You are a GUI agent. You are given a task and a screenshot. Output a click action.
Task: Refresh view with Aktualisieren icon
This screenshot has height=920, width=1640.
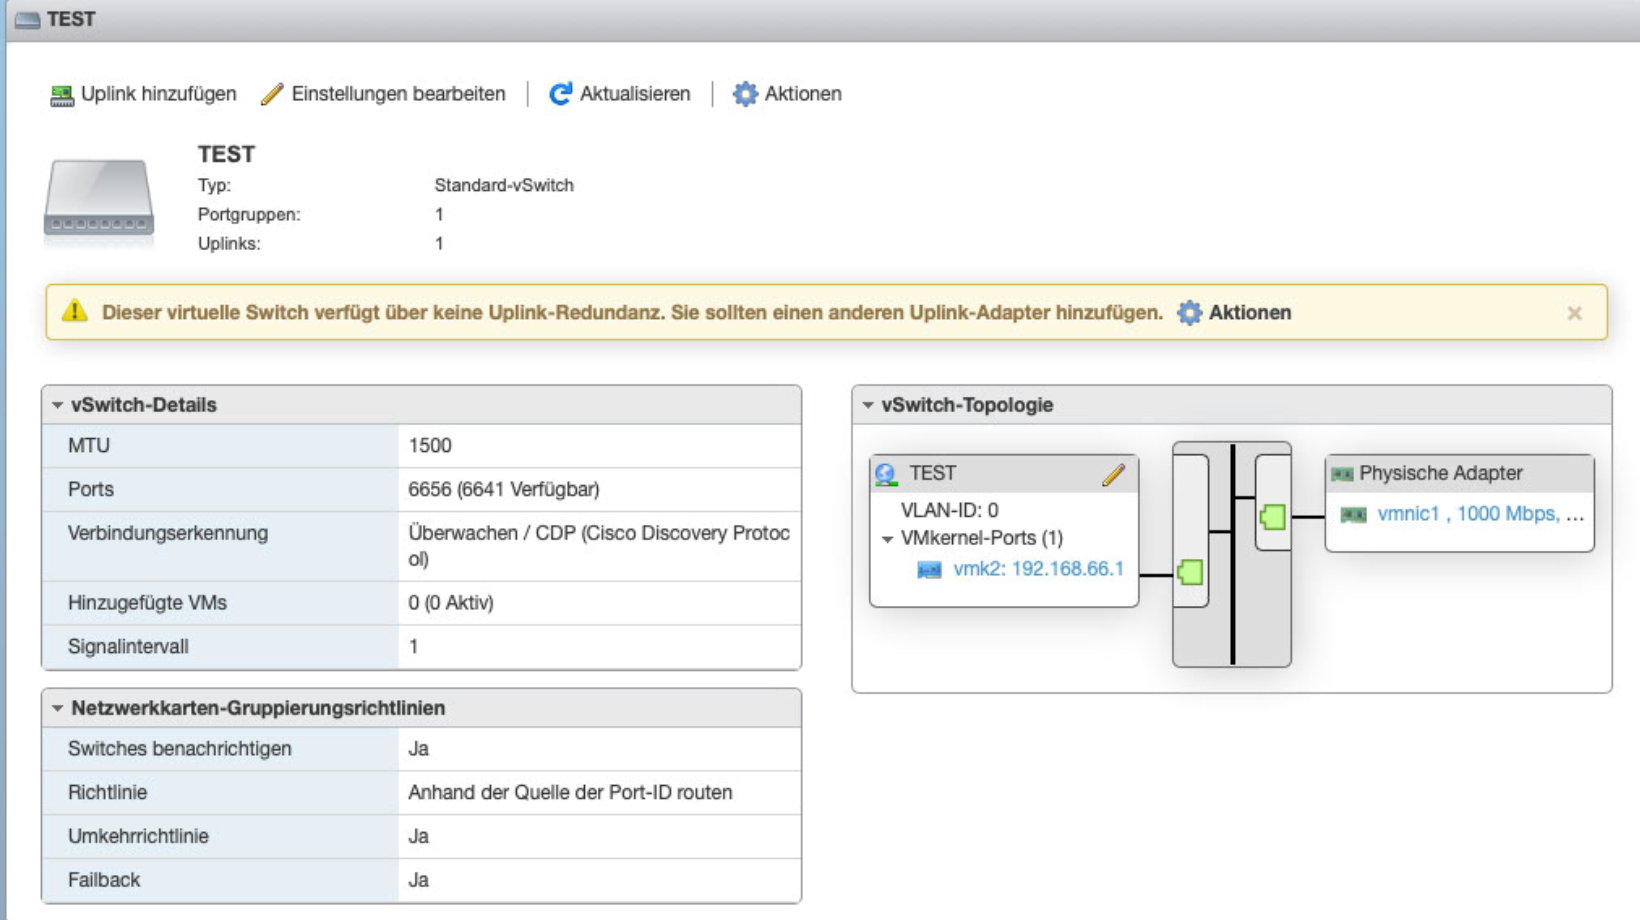click(x=560, y=94)
